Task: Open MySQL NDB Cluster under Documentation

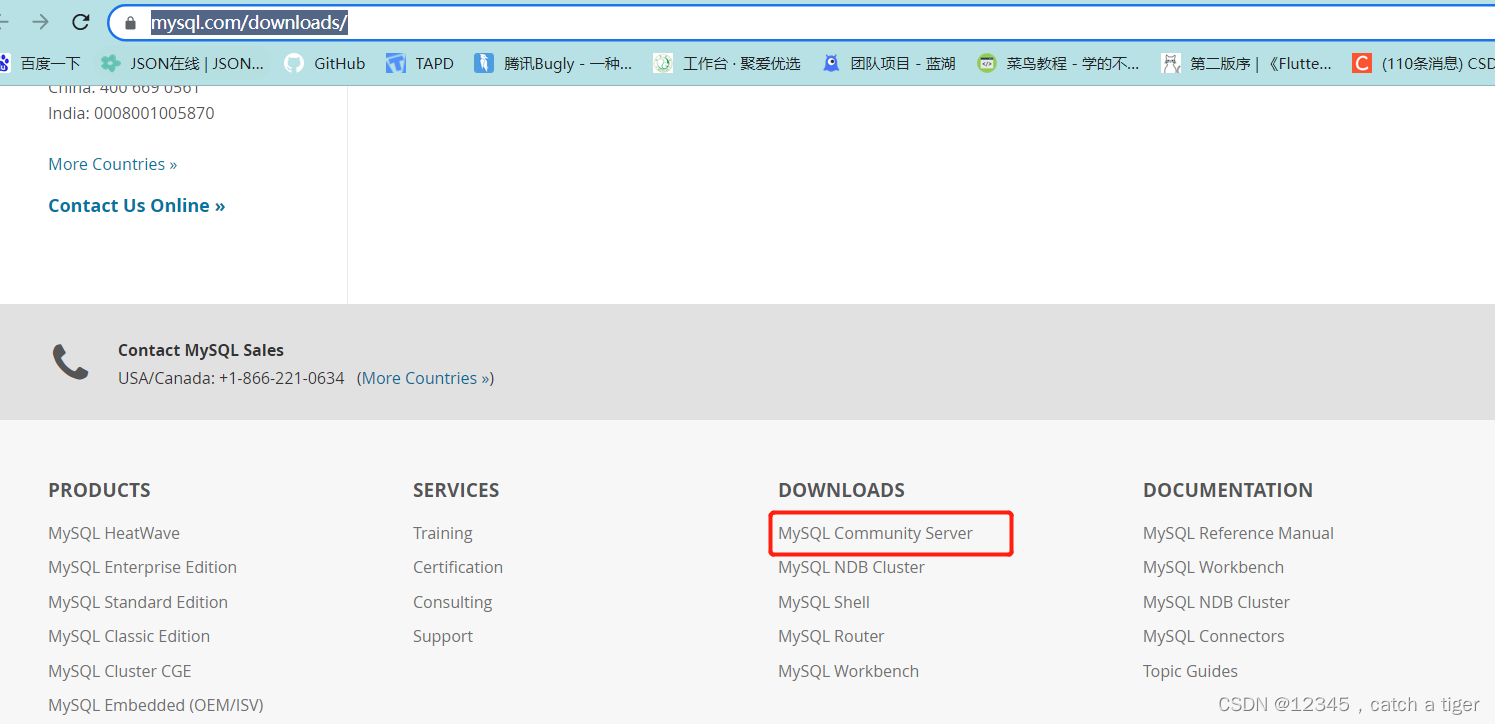Action: point(1216,602)
